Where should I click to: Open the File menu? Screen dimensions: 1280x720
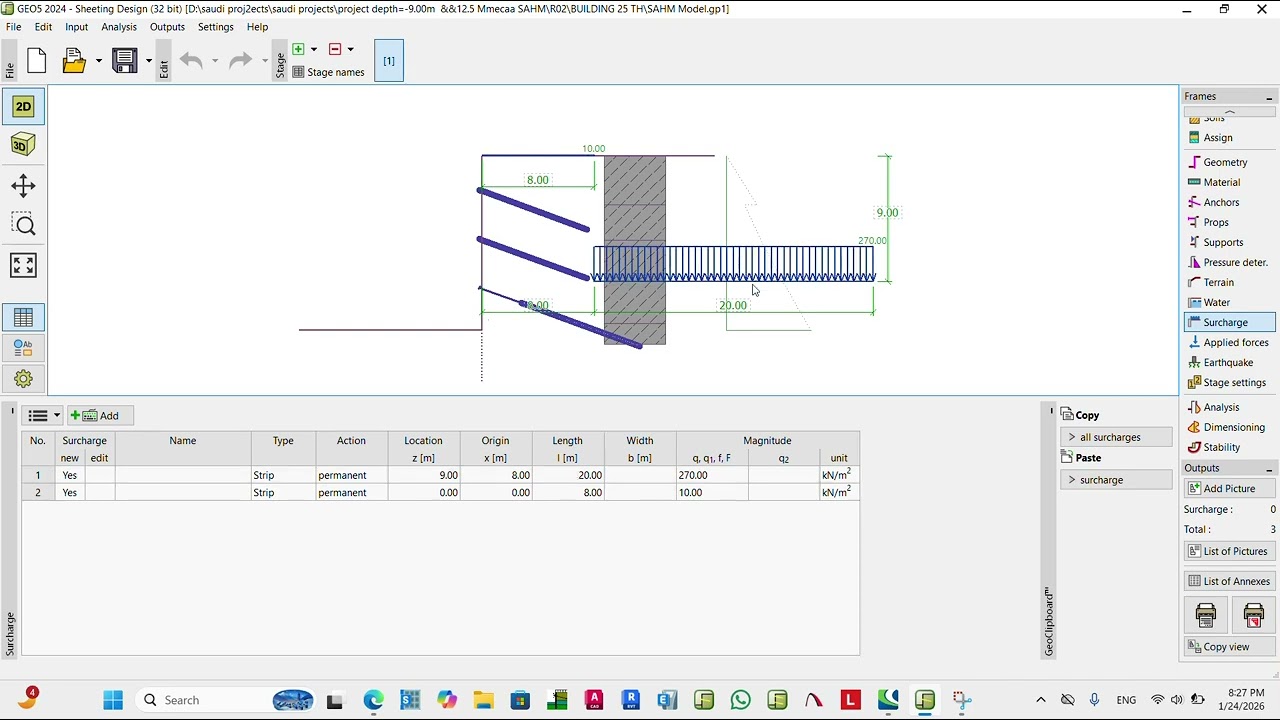[x=13, y=27]
